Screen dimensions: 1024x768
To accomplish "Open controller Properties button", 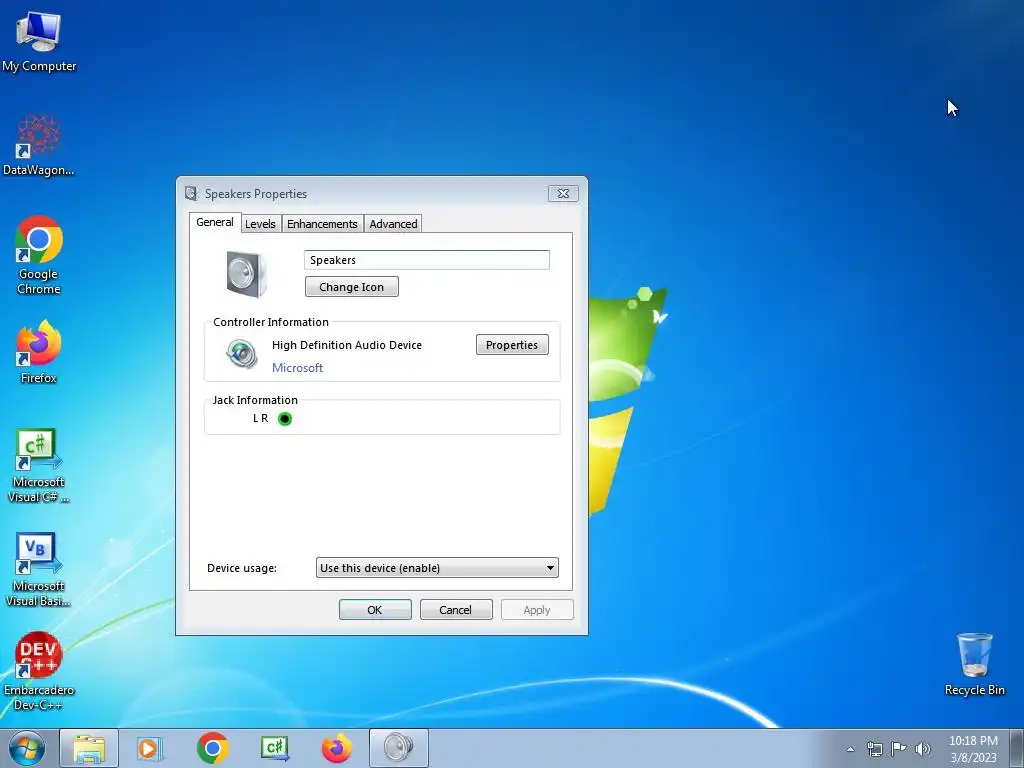I will 512,345.
